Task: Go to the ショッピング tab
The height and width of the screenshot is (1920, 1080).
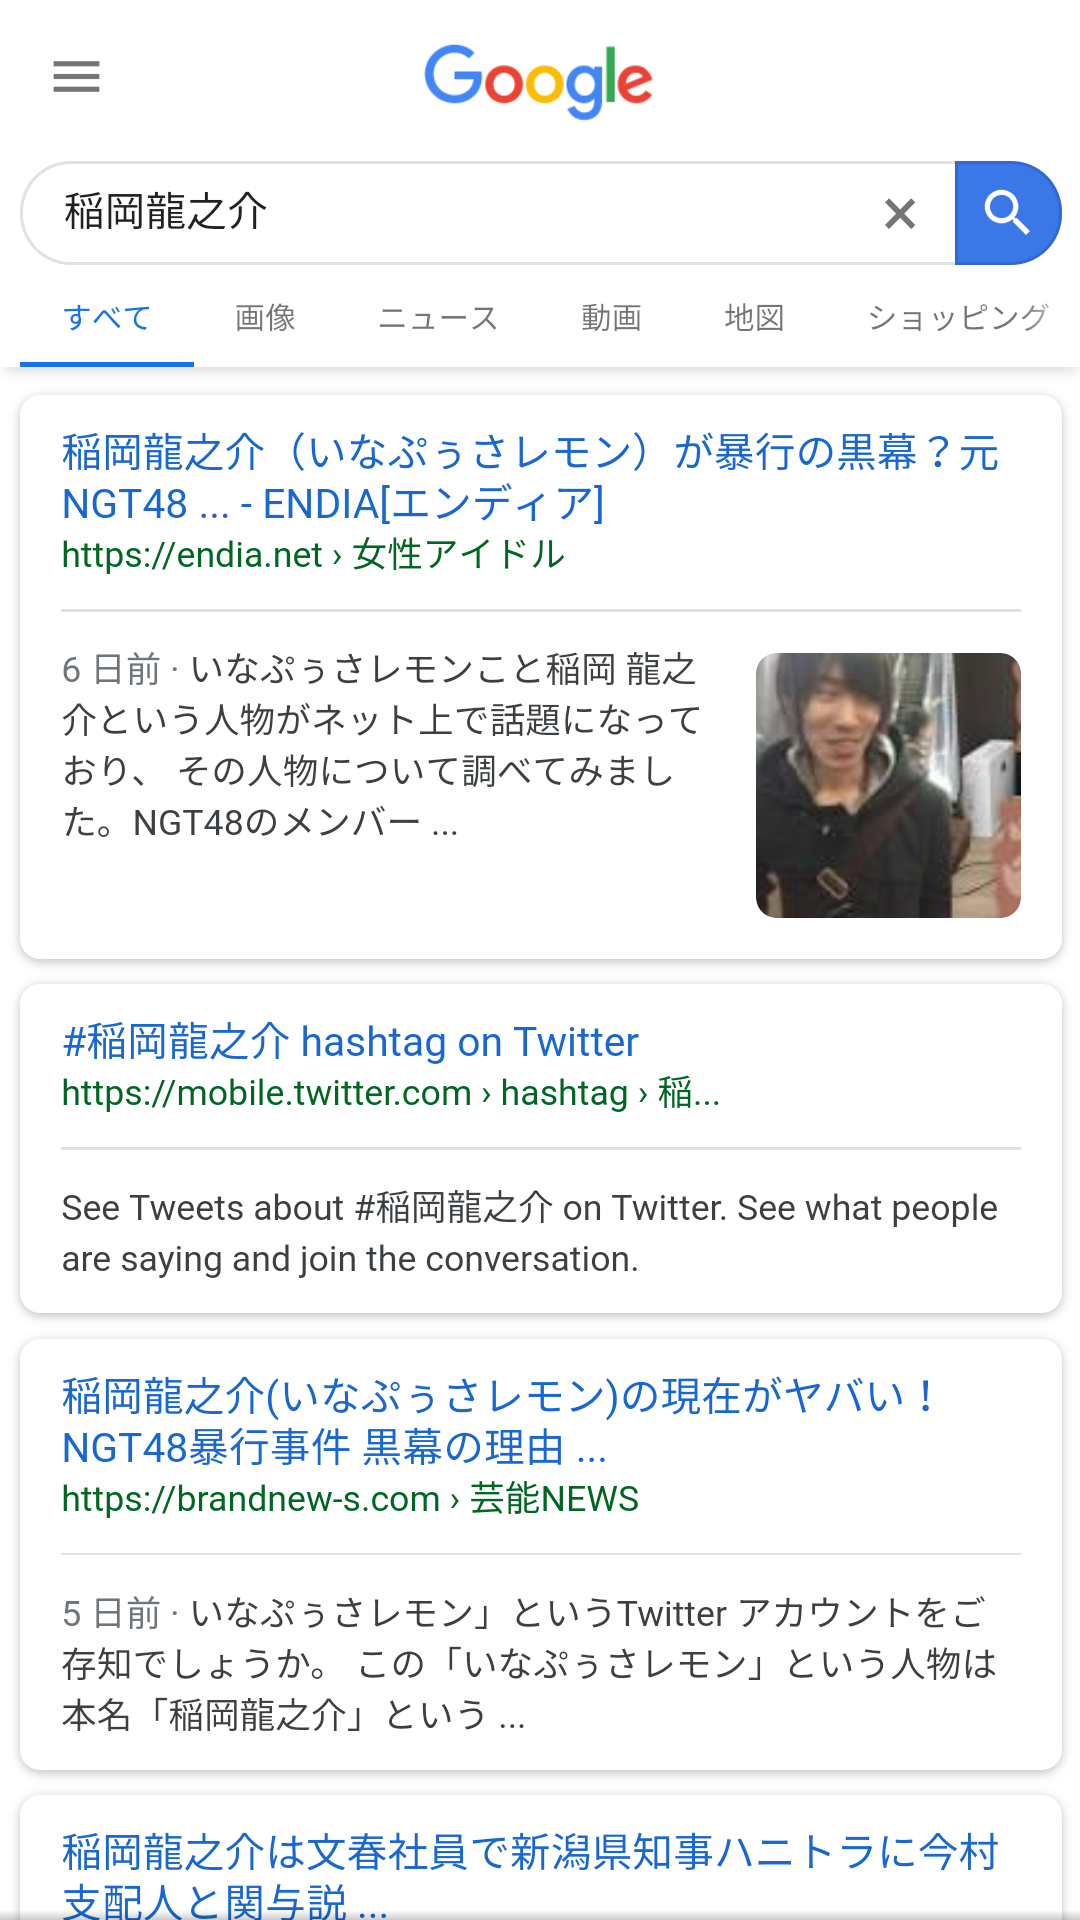Action: 957,318
